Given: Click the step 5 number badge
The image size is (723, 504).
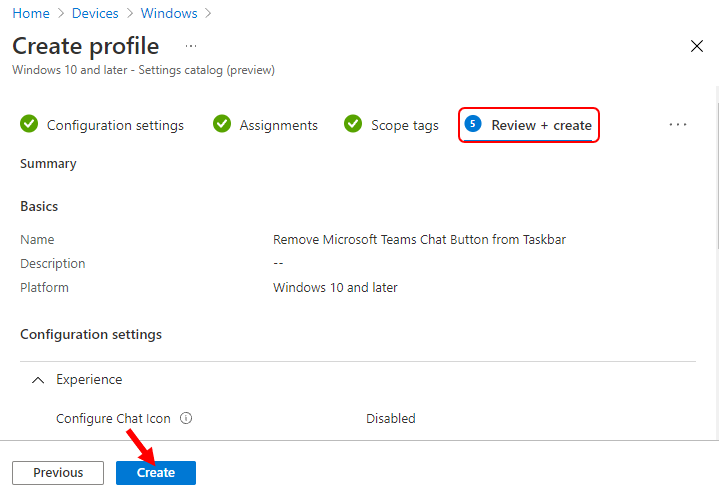Looking at the screenshot, I should point(473,124).
